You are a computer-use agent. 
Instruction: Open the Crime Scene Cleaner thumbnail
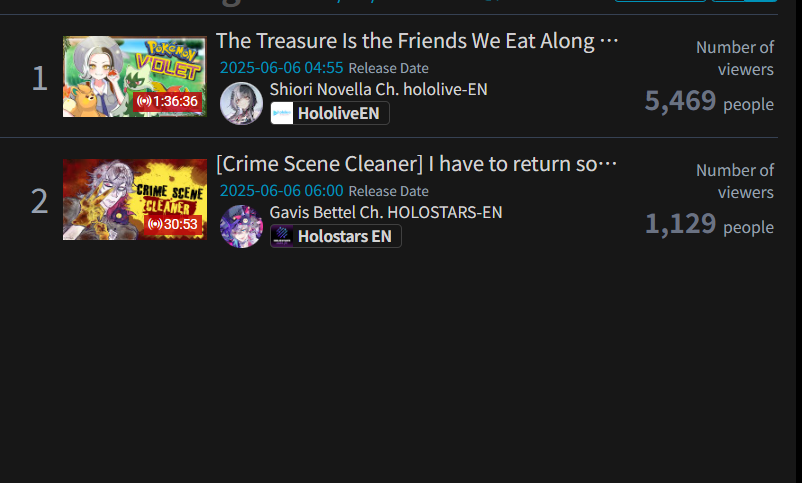[x=135, y=200]
